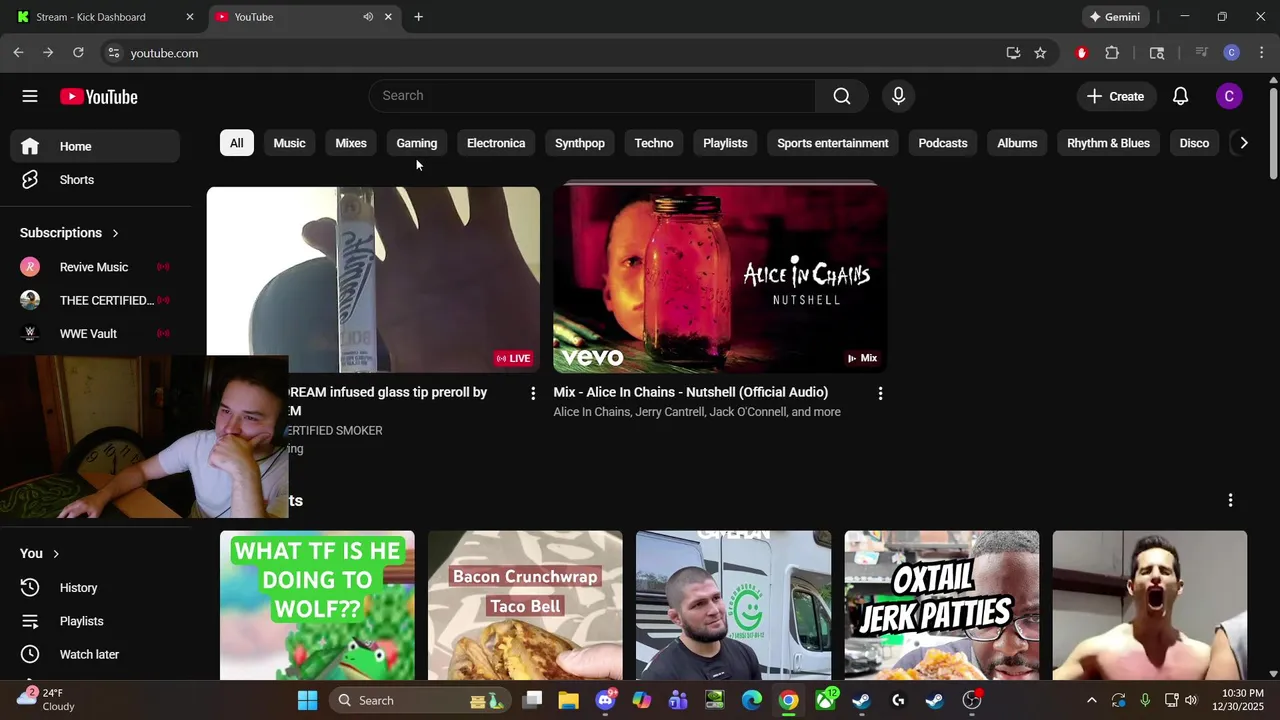Select the Music chip
The width and height of the screenshot is (1280, 720).
(x=289, y=143)
